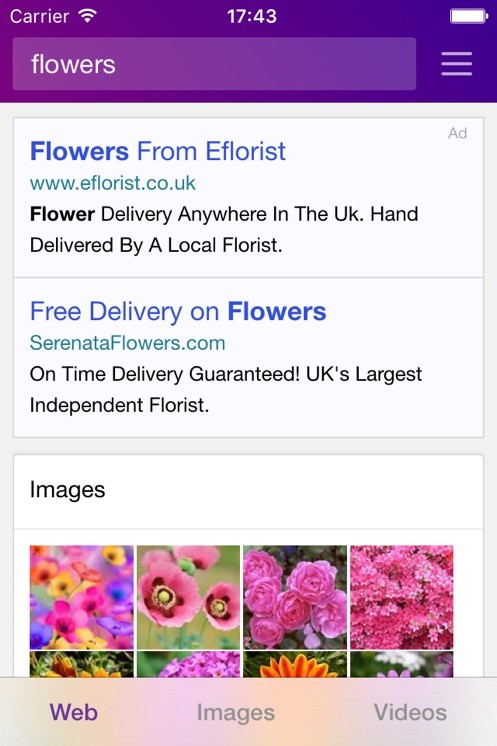Select the orange daisy thumbnail in second row
The height and width of the screenshot is (746, 497).
pyautogui.click(x=295, y=665)
